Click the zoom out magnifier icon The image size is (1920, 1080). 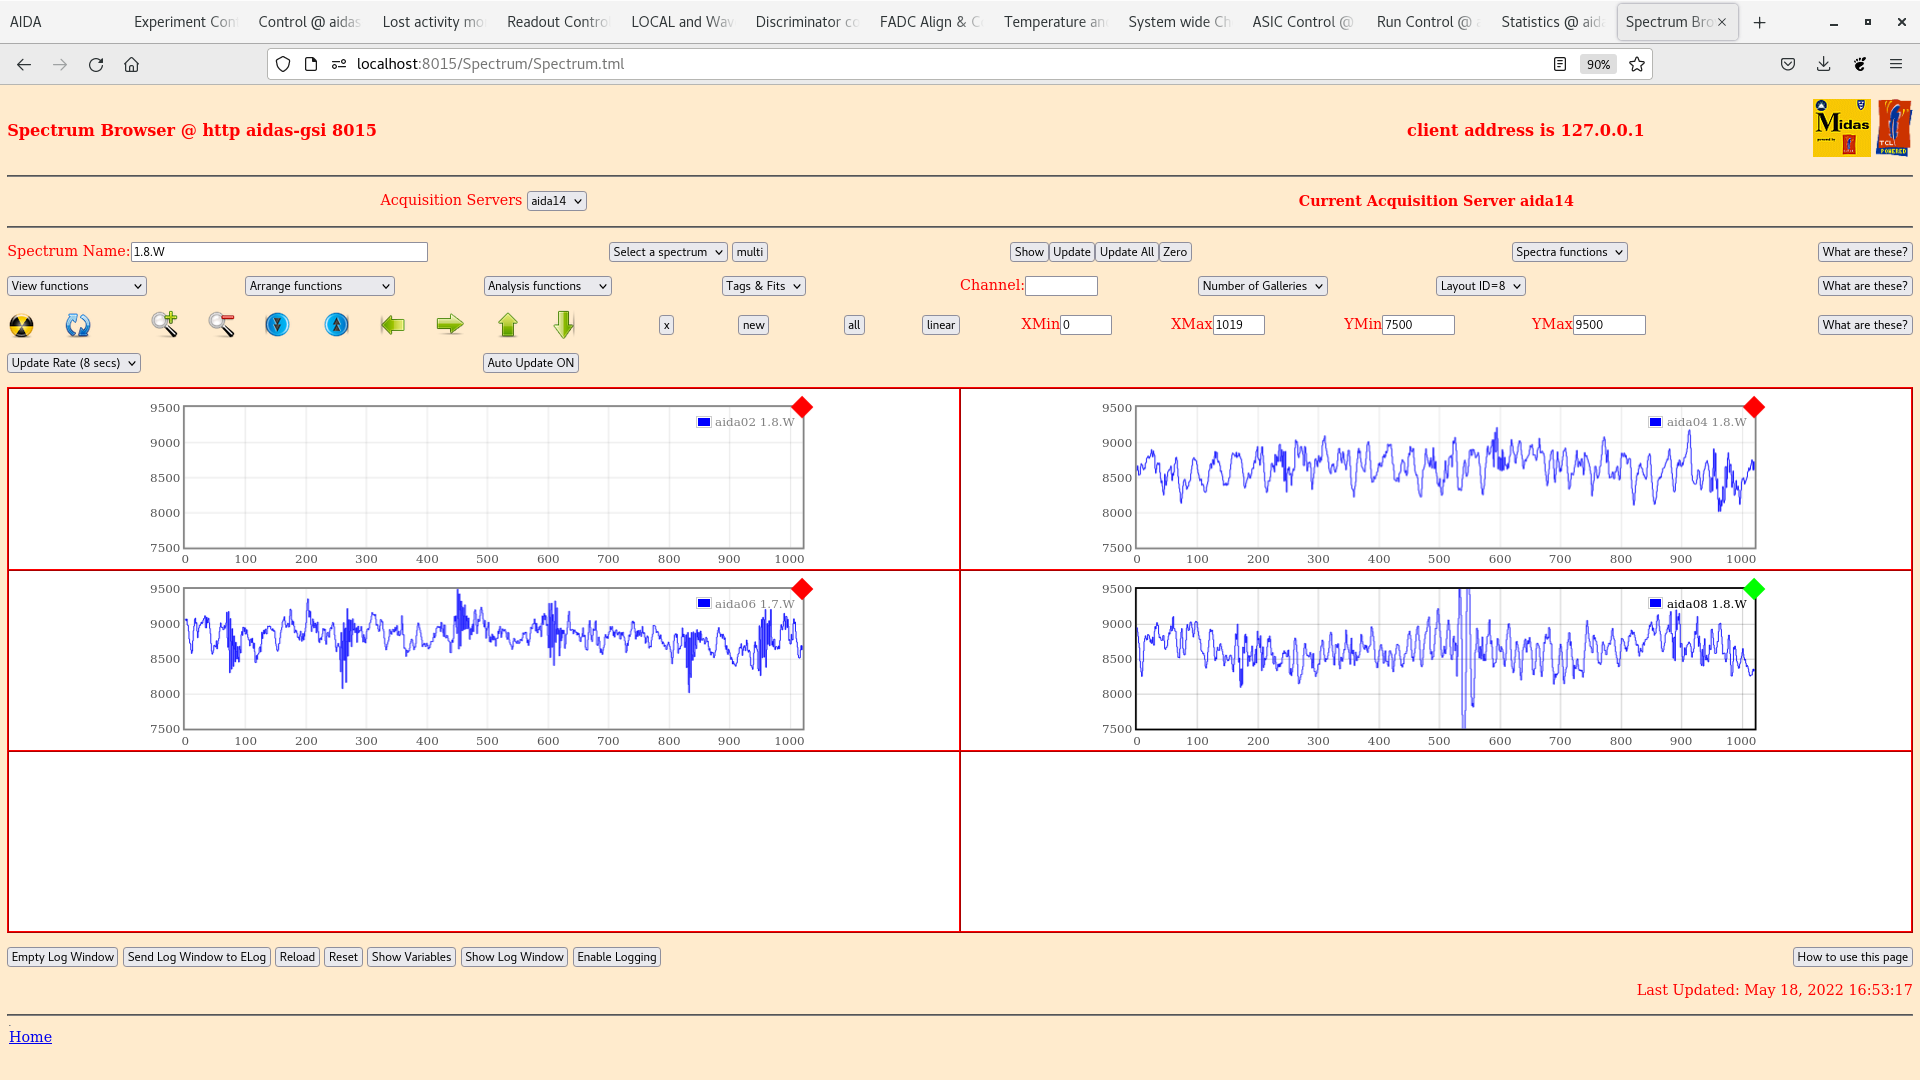pos(222,324)
